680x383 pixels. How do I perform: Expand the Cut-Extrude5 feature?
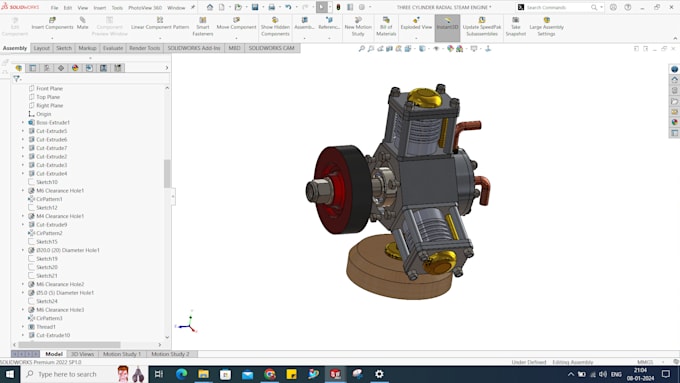(23, 131)
